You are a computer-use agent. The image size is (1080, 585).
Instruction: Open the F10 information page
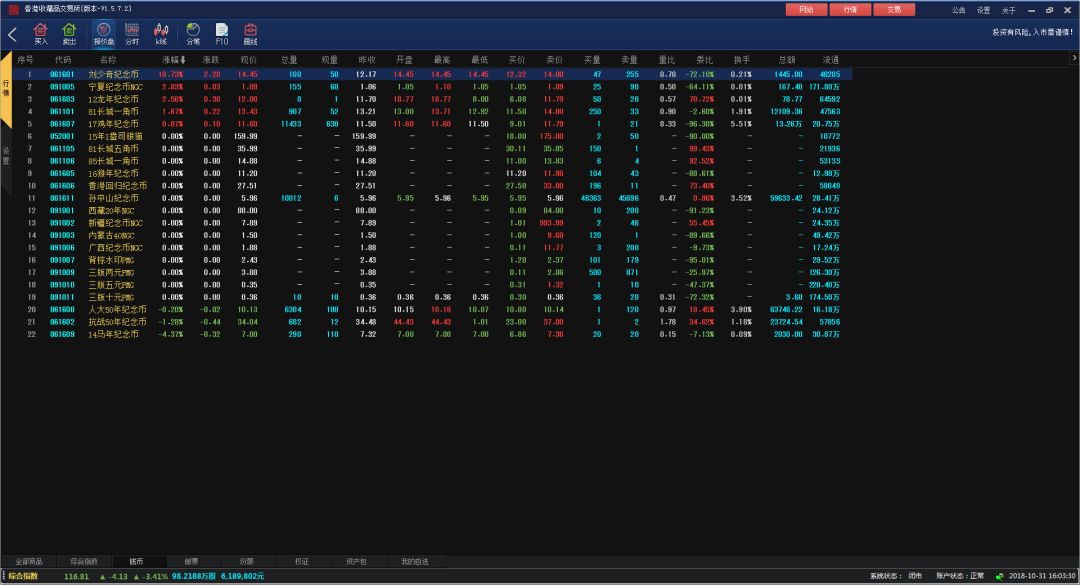[x=222, y=34]
